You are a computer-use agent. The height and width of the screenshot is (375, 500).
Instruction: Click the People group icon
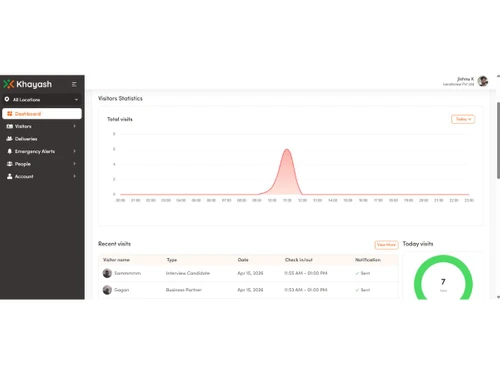pyautogui.click(x=10, y=164)
